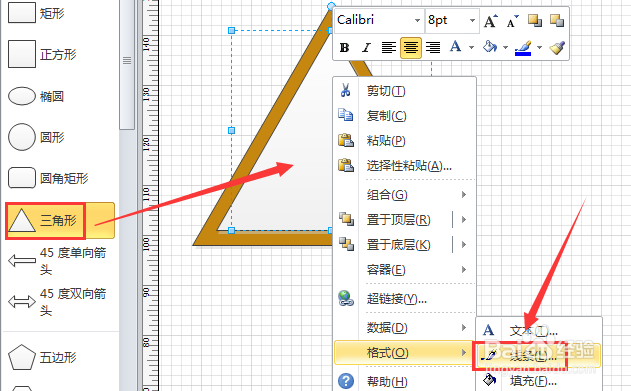
Task: Open the 格式(O) submenu
Action: pos(405,353)
